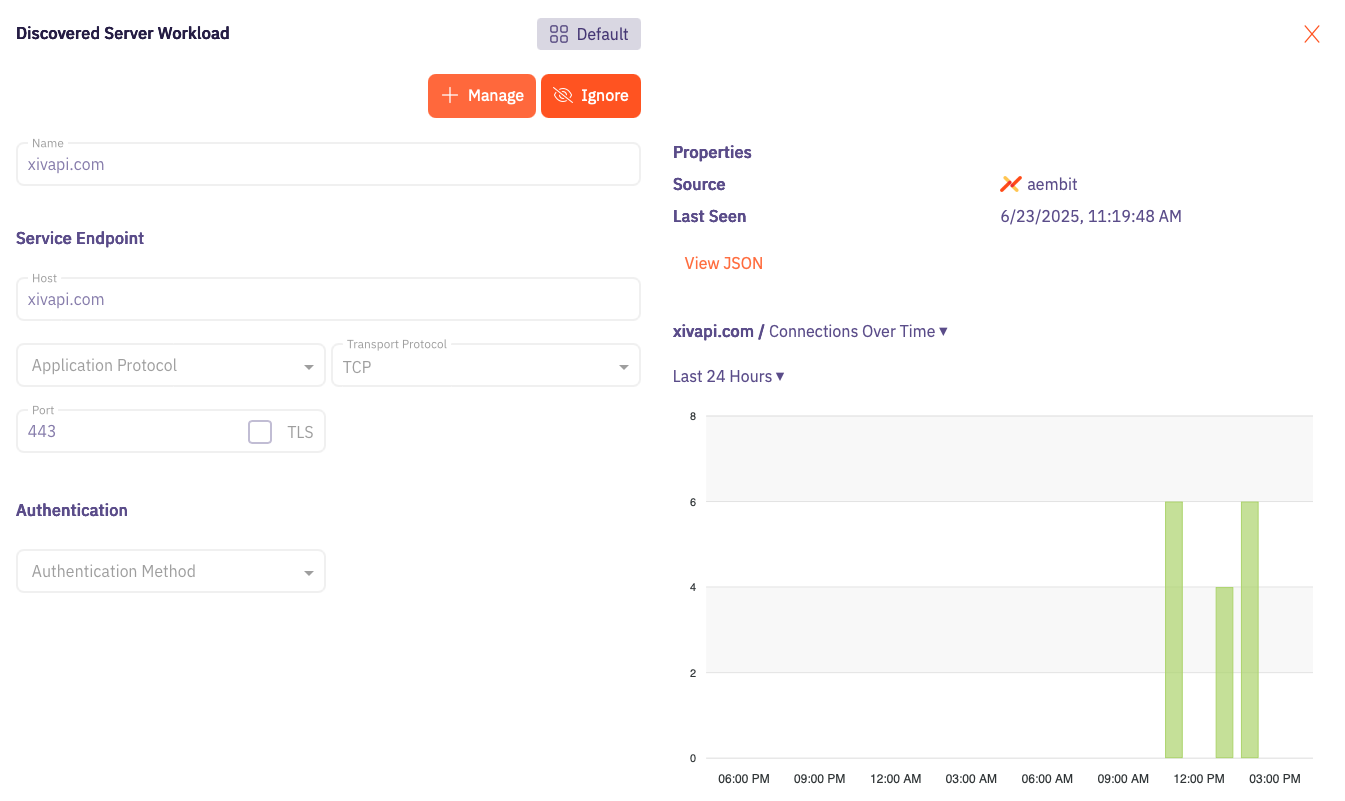Close the panel with the orange X
This screenshot has width=1345, height=801.
[1312, 34]
